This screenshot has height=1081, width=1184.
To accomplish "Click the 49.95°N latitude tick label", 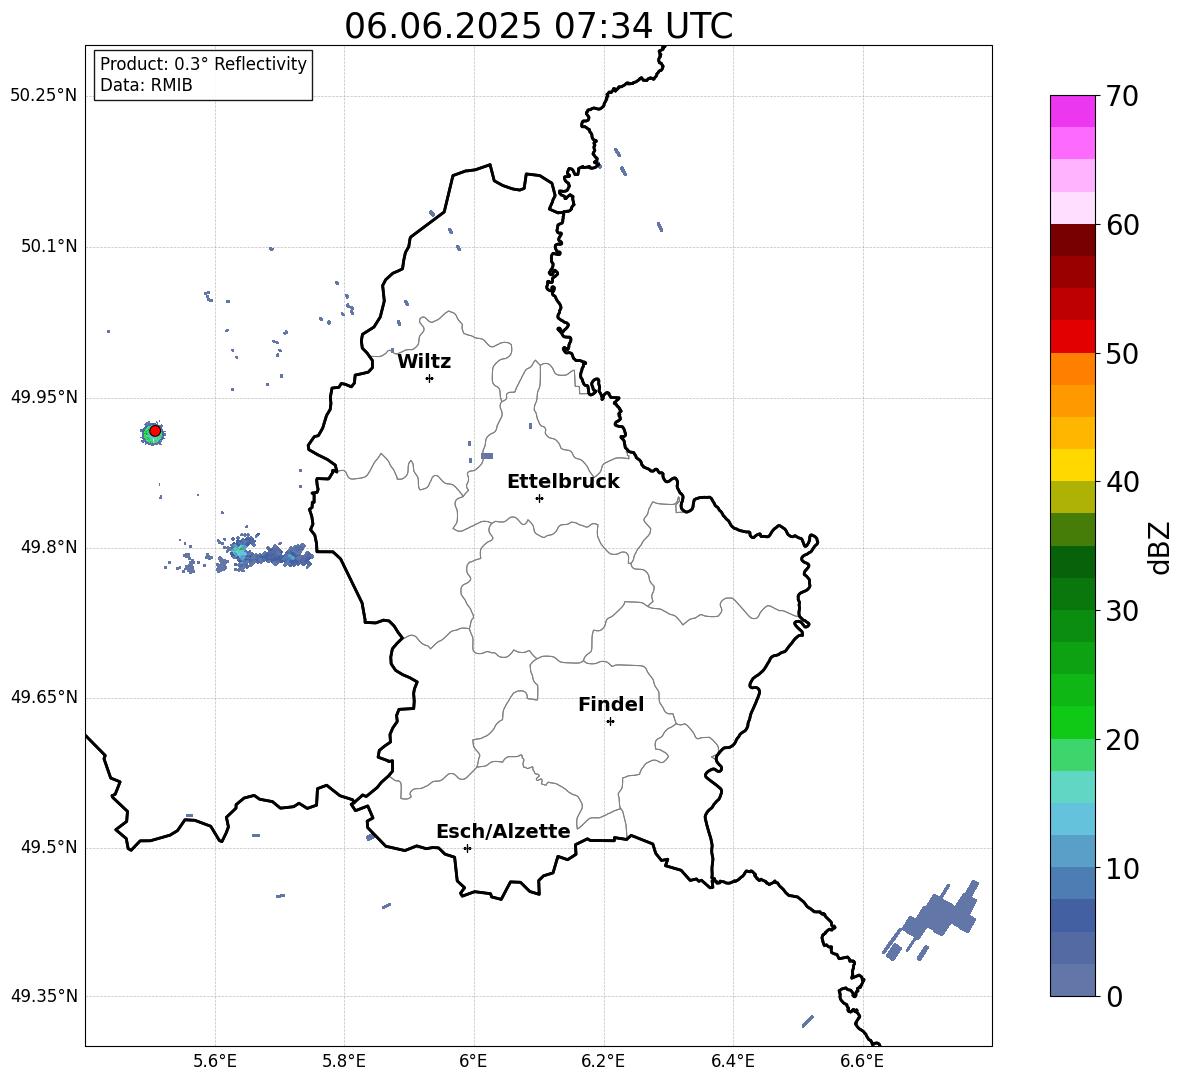I will point(44,397).
